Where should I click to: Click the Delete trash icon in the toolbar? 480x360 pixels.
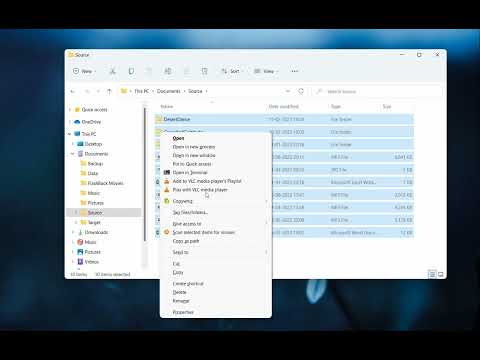(205, 71)
